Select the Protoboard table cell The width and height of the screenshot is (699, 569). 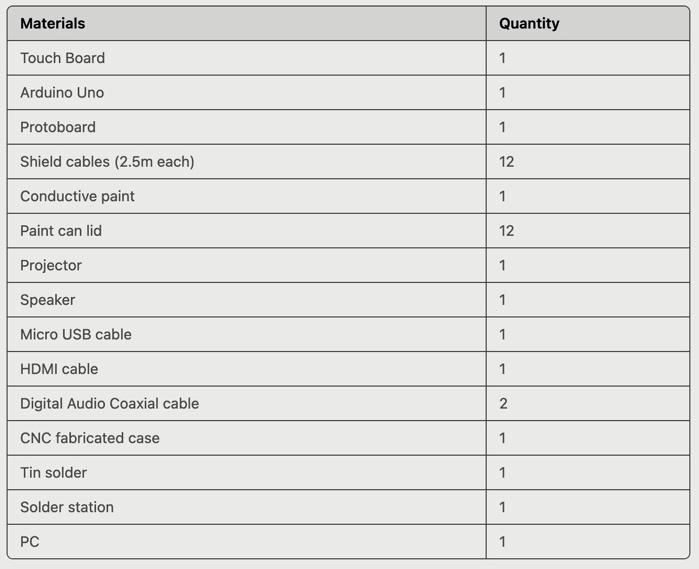pos(58,127)
